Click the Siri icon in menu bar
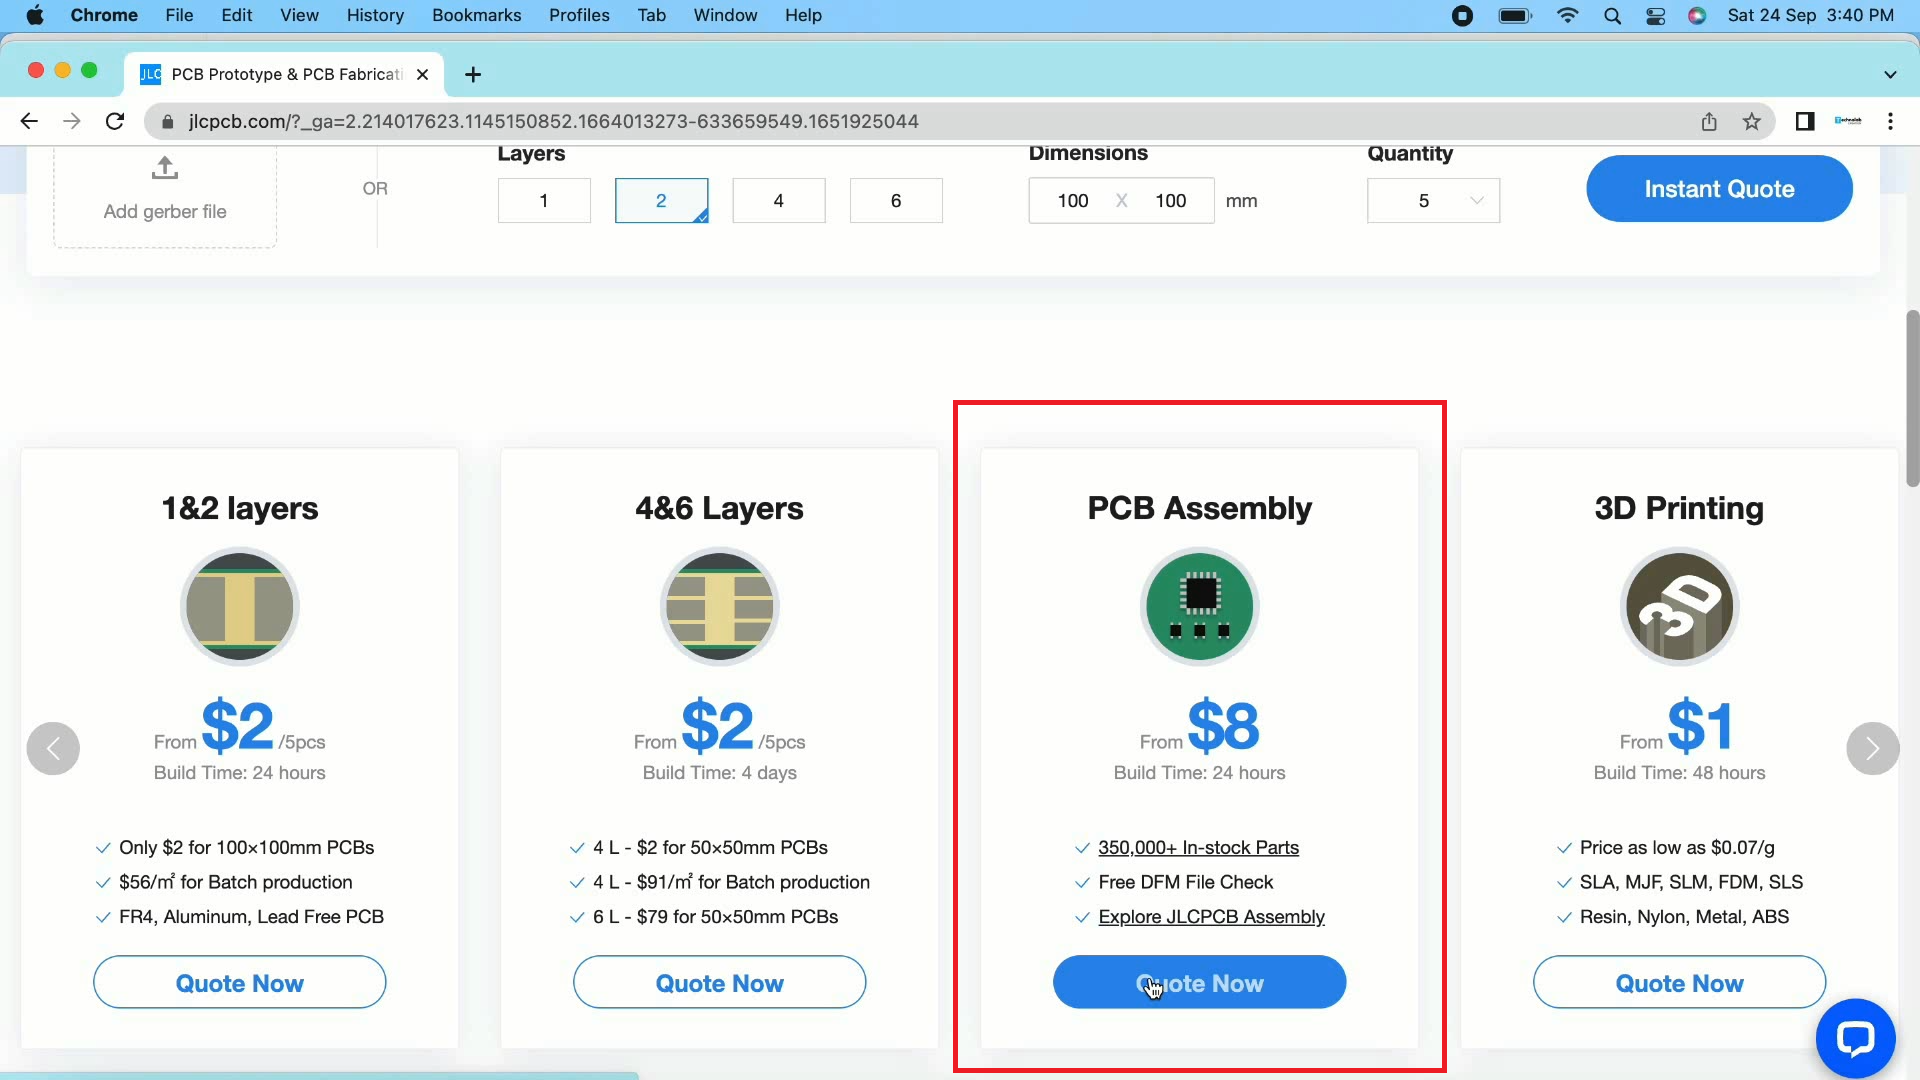Viewport: 1920px width, 1080px height. coord(1697,15)
